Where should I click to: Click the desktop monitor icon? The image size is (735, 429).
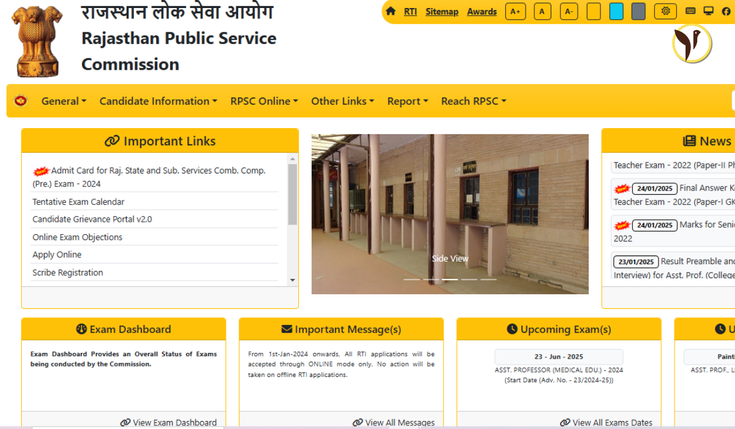(708, 11)
